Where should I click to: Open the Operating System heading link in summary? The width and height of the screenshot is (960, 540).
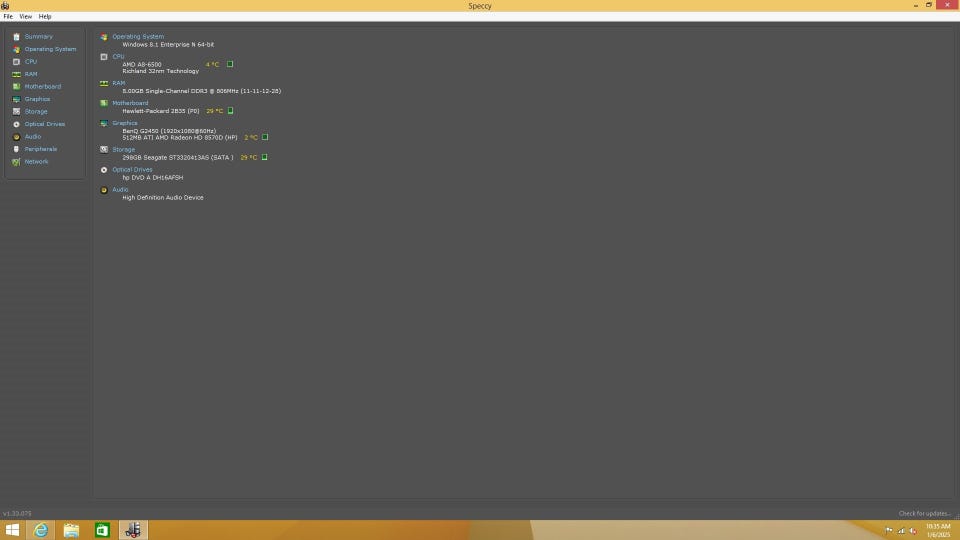pyautogui.click(x=138, y=37)
